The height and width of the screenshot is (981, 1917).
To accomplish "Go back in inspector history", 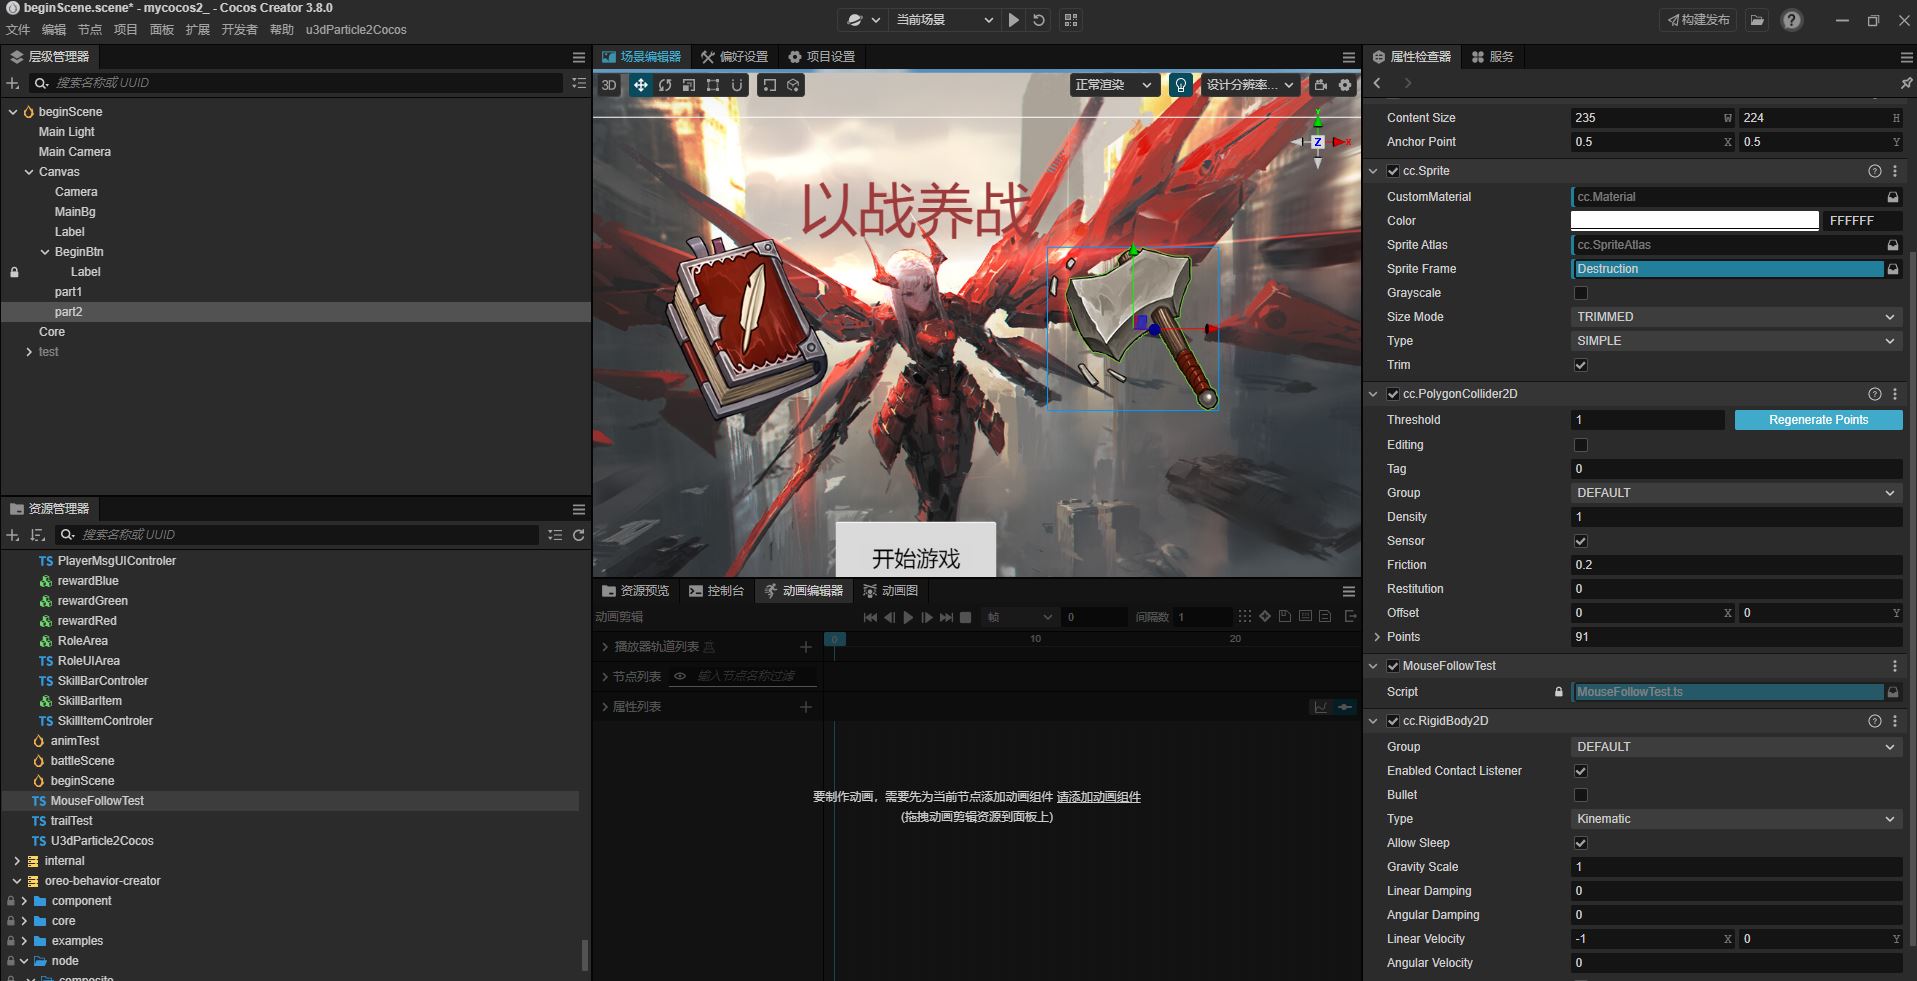I will 1378,83.
